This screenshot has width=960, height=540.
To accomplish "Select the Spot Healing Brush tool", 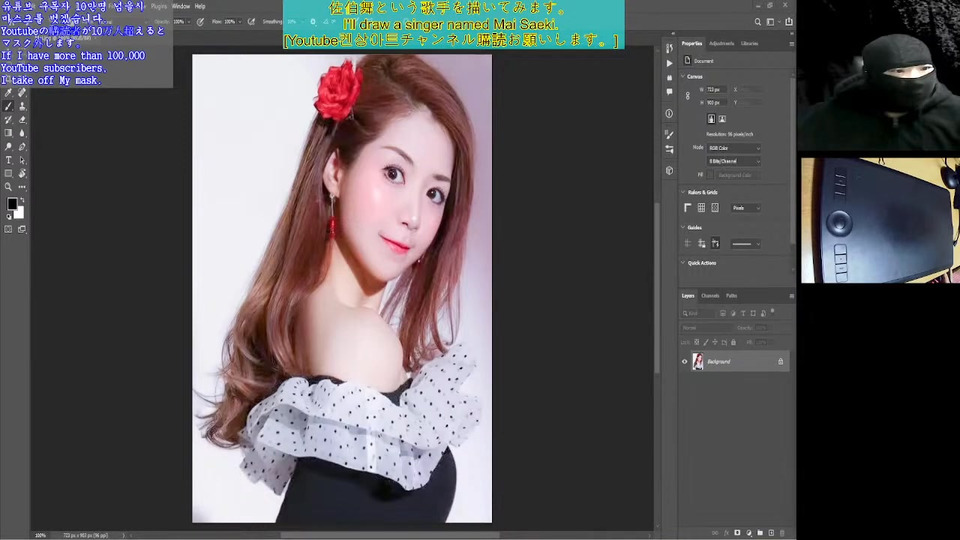I will click(22, 93).
